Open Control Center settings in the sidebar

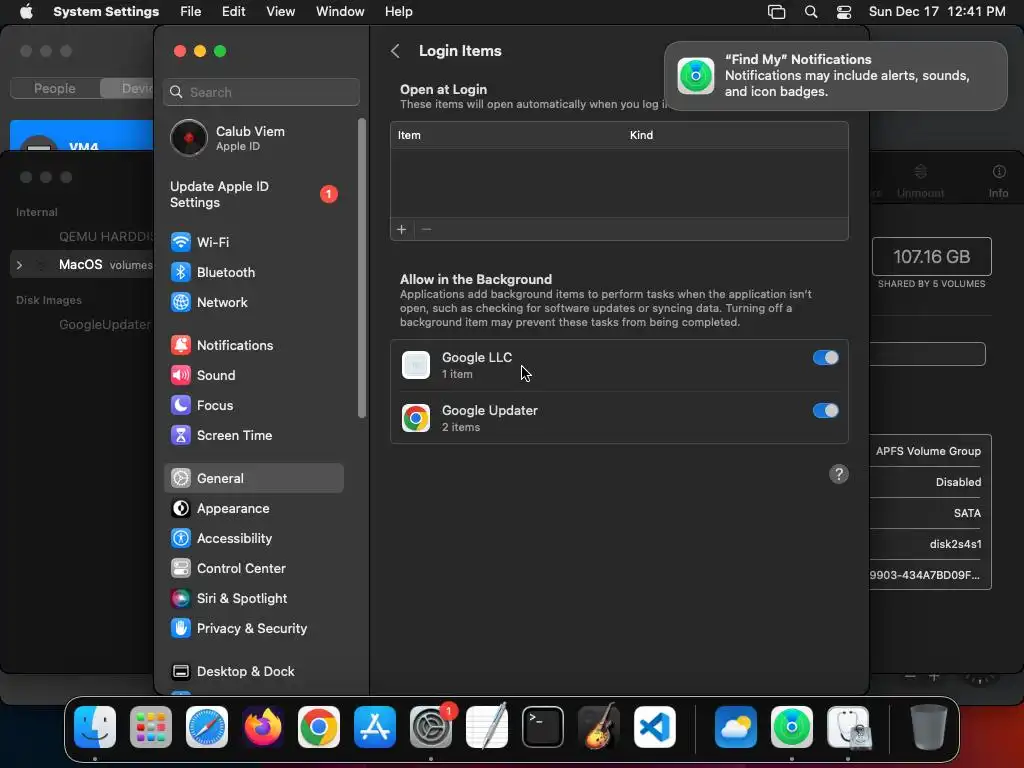point(253,569)
